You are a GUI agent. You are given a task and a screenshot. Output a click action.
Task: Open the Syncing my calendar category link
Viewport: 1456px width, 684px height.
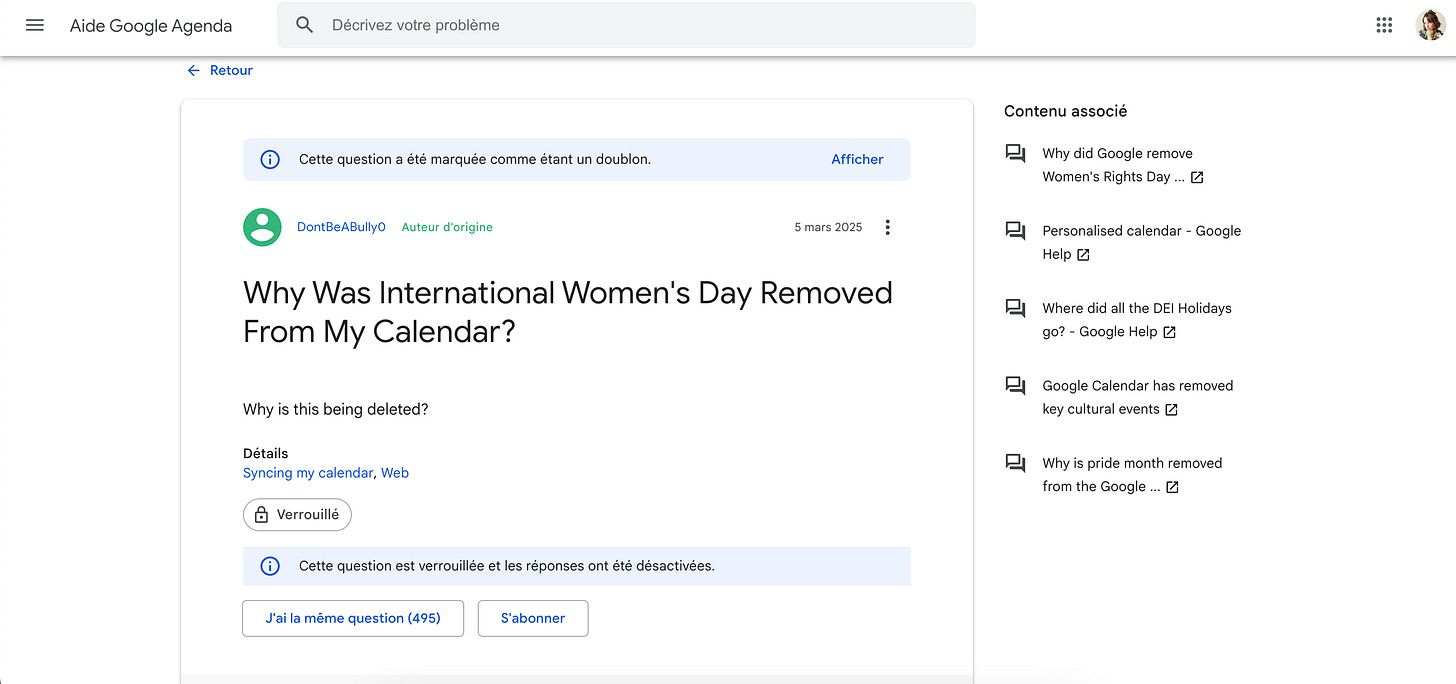(308, 473)
